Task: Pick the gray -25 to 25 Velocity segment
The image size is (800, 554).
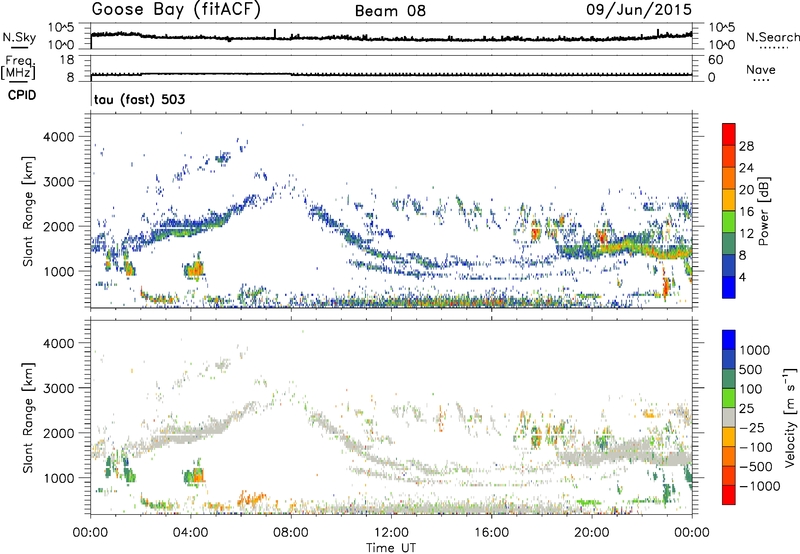Action: point(729,417)
